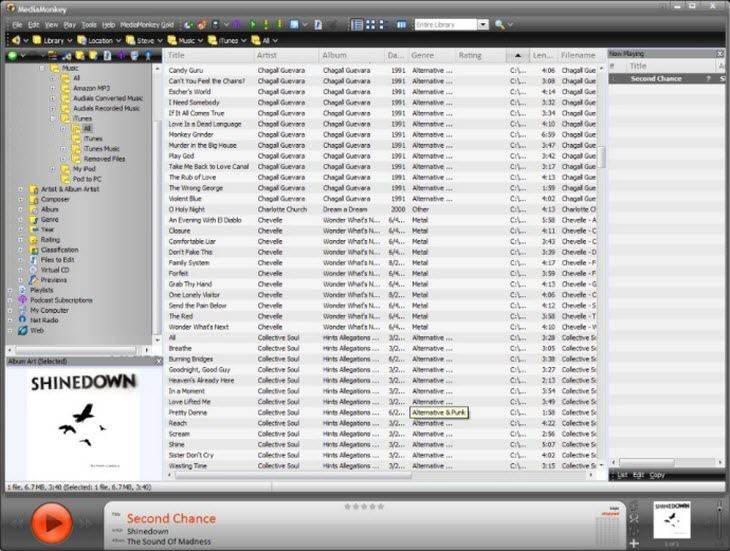Select Second Chance in Now Playing list
Image resolution: width=730 pixels, height=551 pixels.
tap(667, 79)
